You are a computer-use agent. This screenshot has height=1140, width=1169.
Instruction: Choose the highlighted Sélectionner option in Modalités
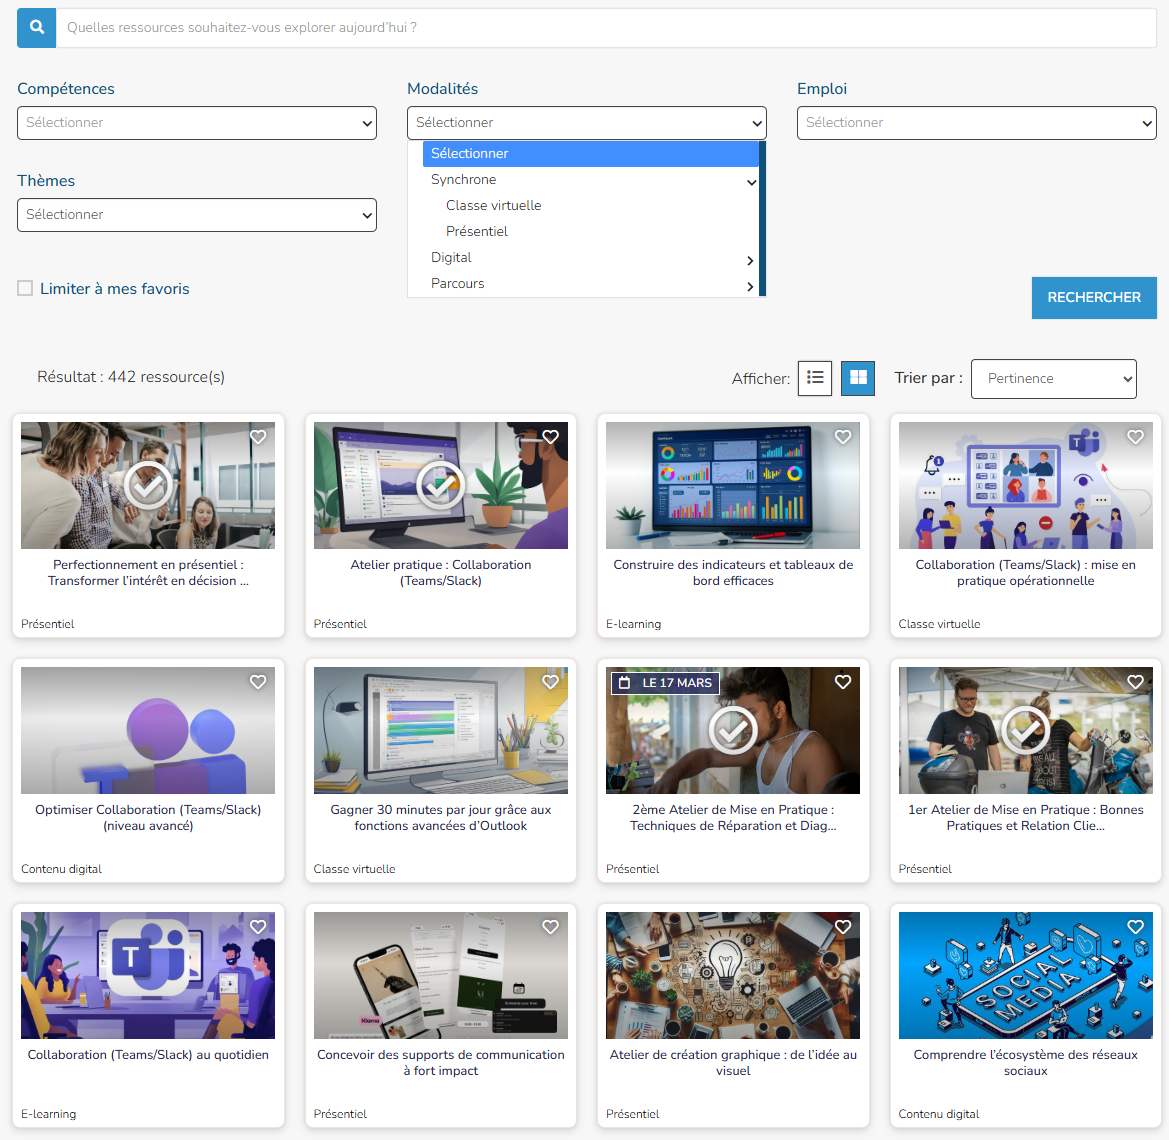(590, 154)
